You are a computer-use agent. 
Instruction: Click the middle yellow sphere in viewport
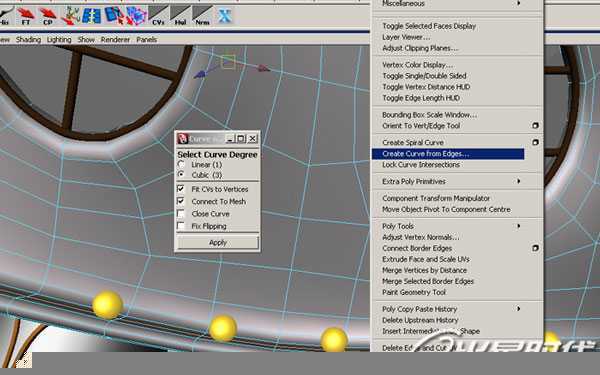pos(223,328)
